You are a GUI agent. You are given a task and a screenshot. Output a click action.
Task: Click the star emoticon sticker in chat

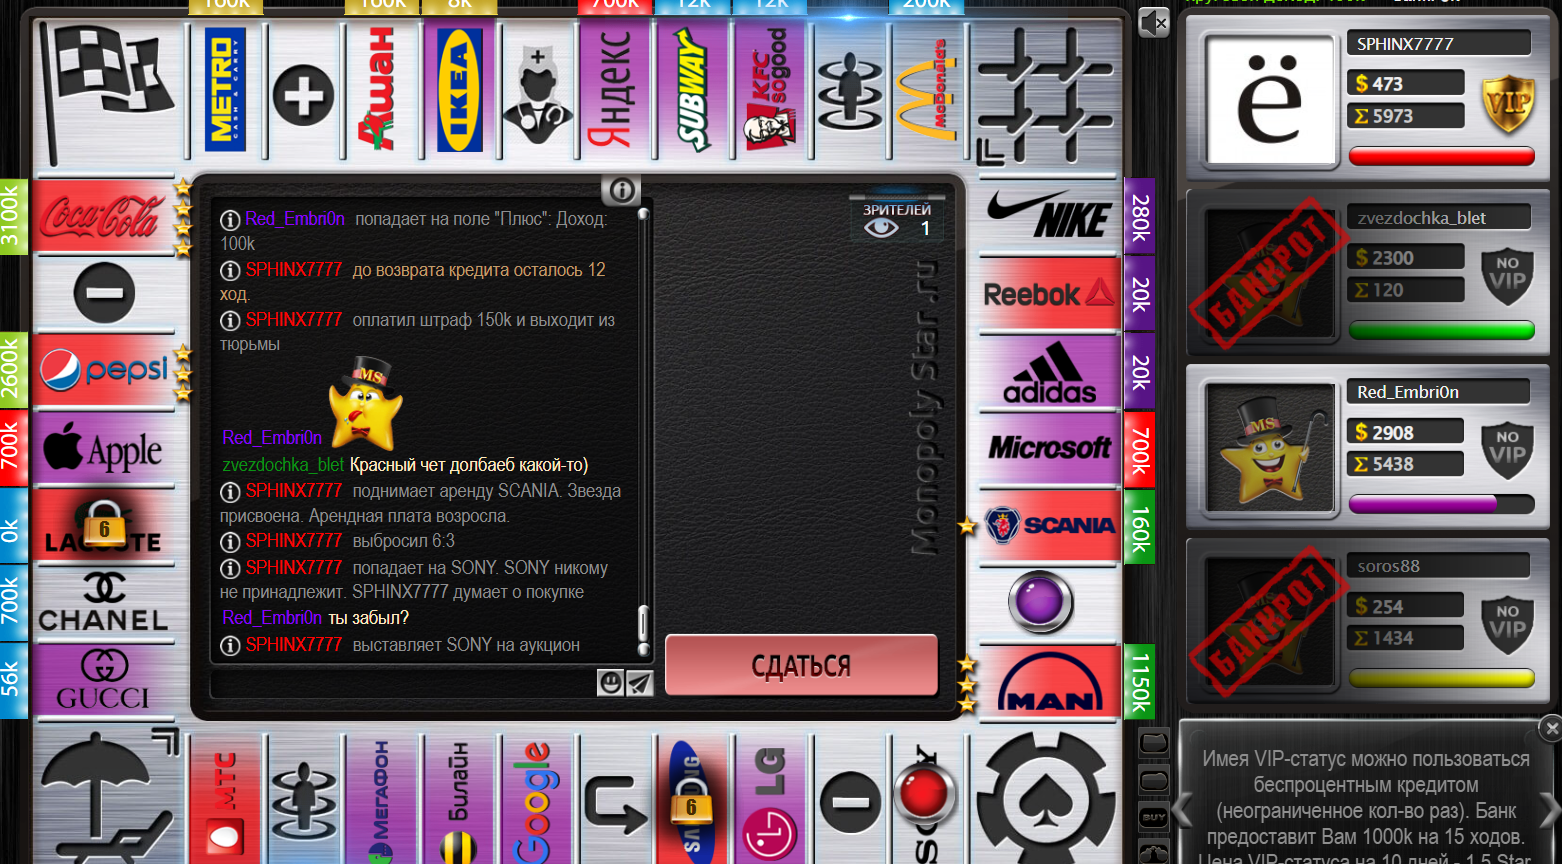(x=366, y=403)
